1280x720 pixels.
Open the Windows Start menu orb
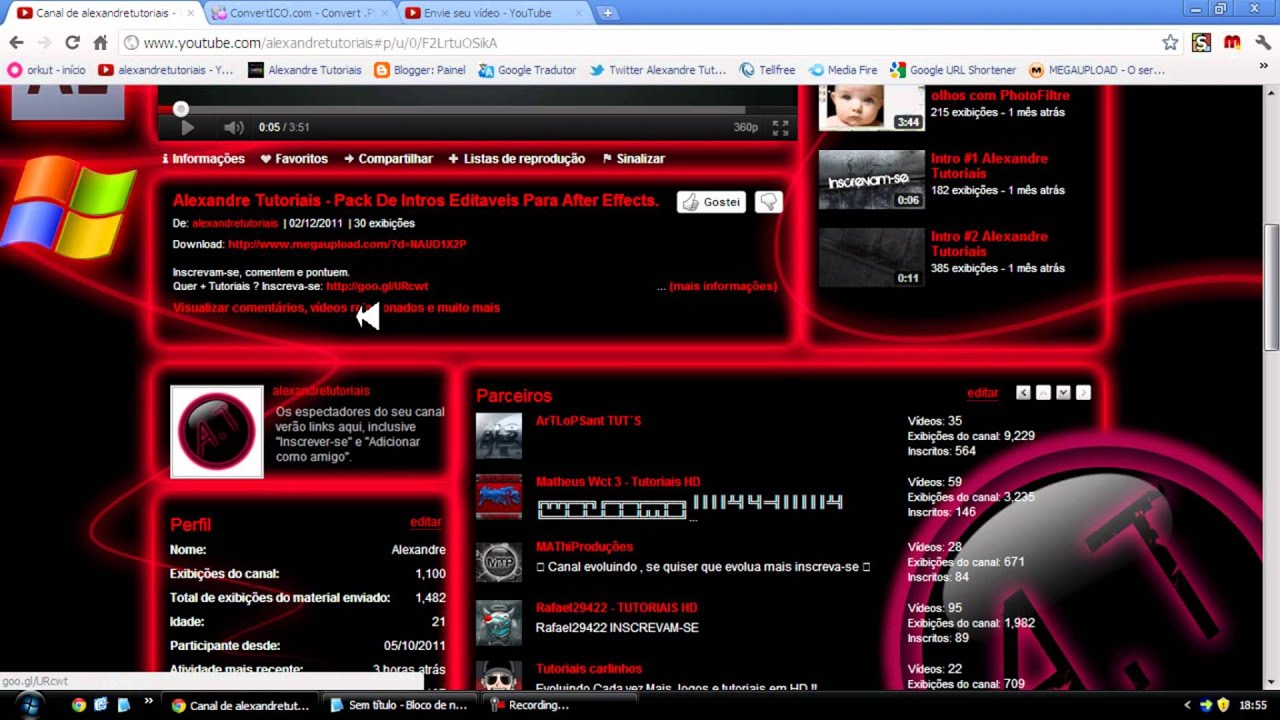(x=29, y=704)
